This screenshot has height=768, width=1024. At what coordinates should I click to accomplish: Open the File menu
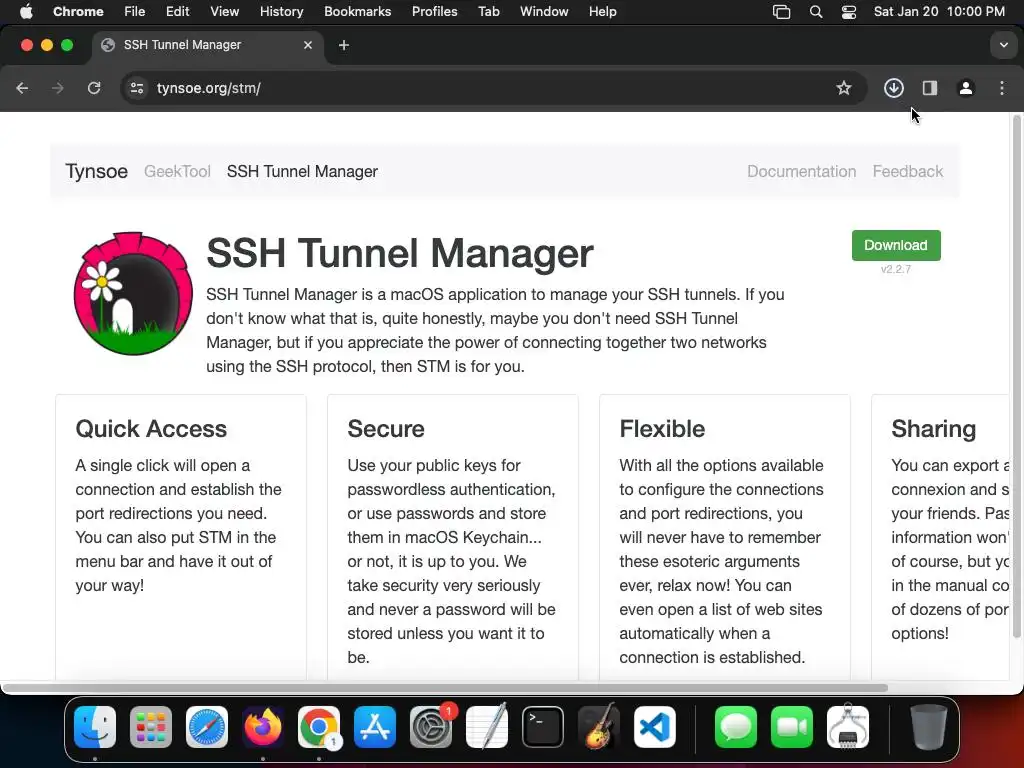[x=135, y=11]
